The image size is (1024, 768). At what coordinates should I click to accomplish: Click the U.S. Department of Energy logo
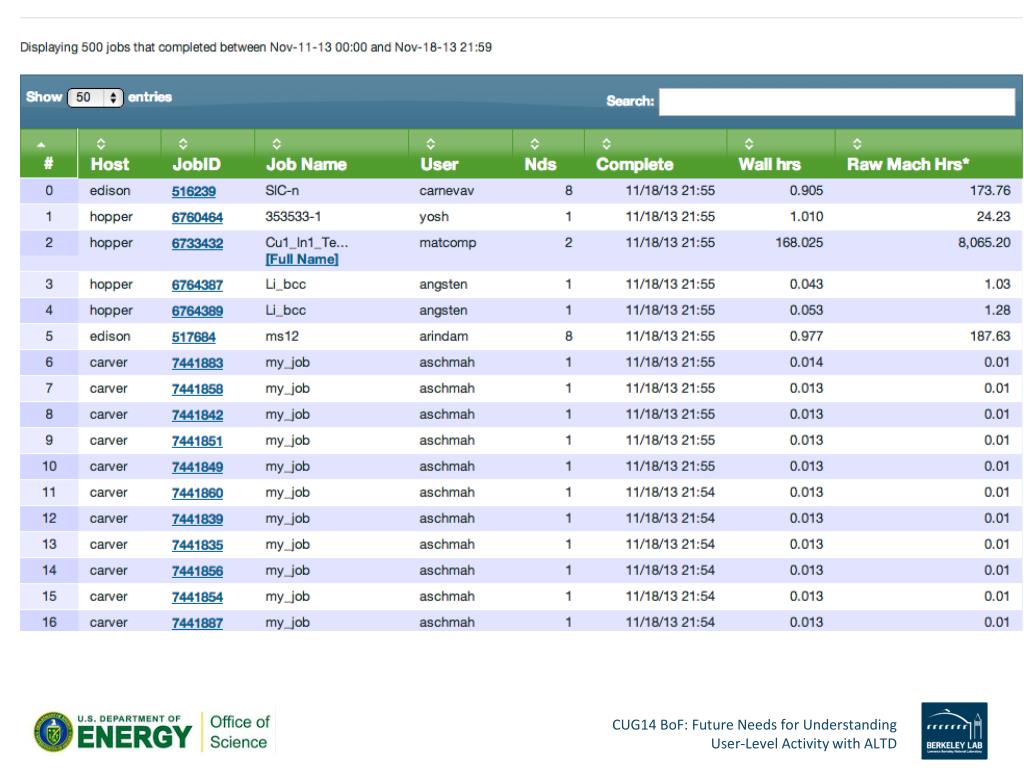click(113, 732)
